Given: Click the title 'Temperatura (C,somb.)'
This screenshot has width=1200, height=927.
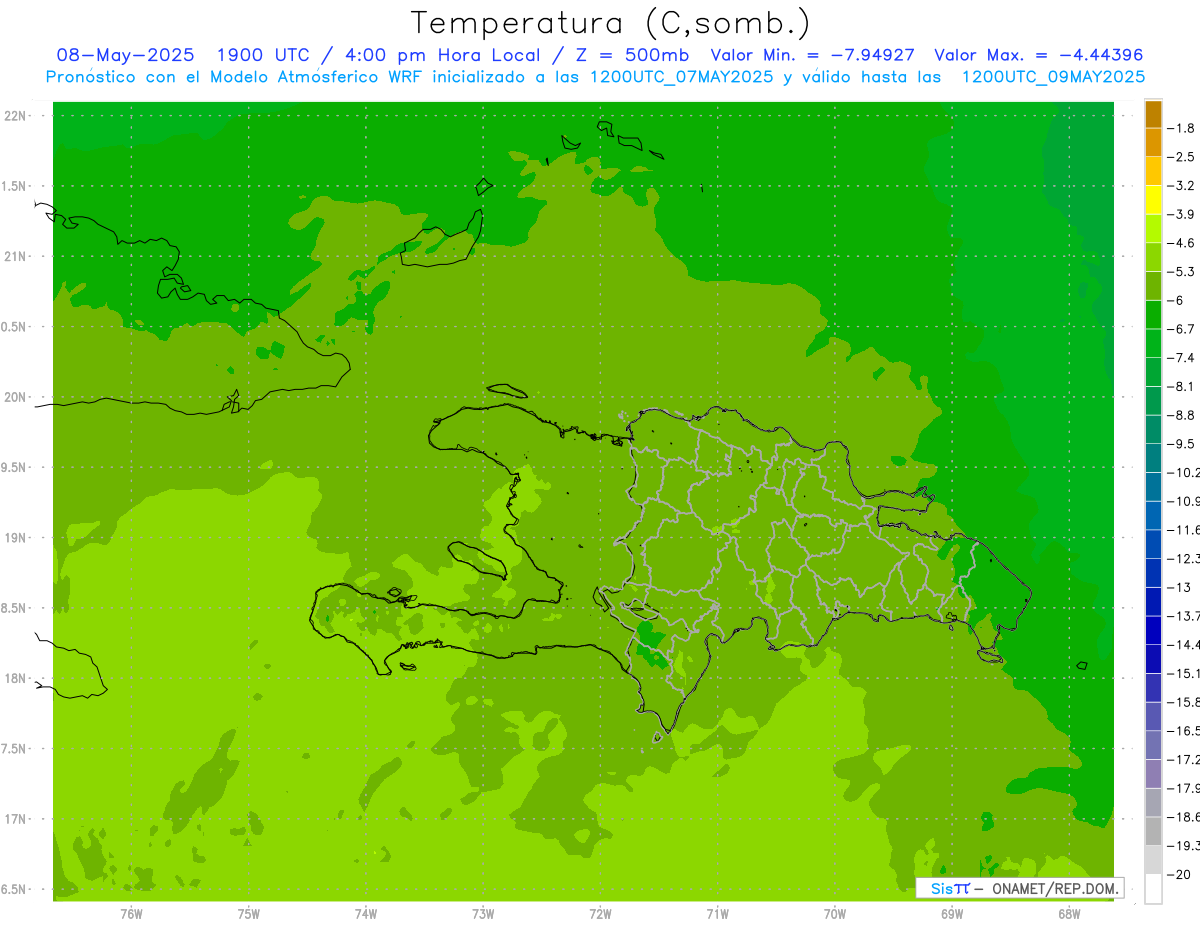Looking at the screenshot, I should [611, 23].
